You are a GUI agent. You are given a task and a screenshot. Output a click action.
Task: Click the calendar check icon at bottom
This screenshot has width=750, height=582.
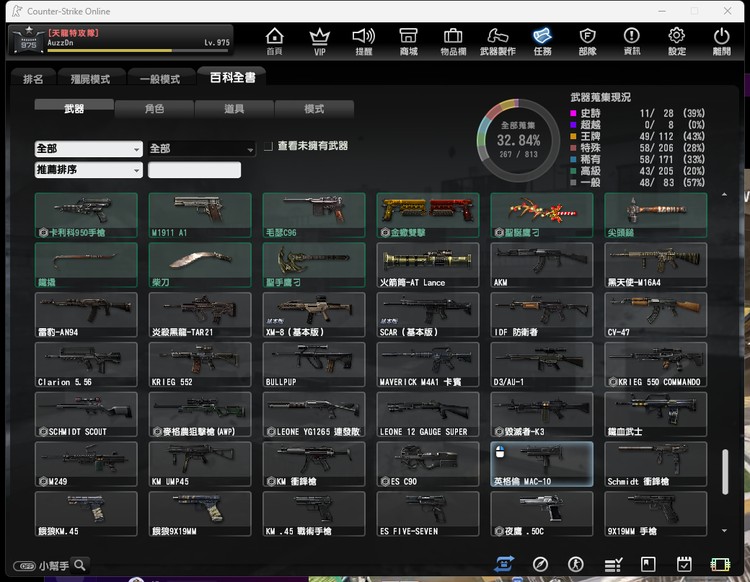684,565
